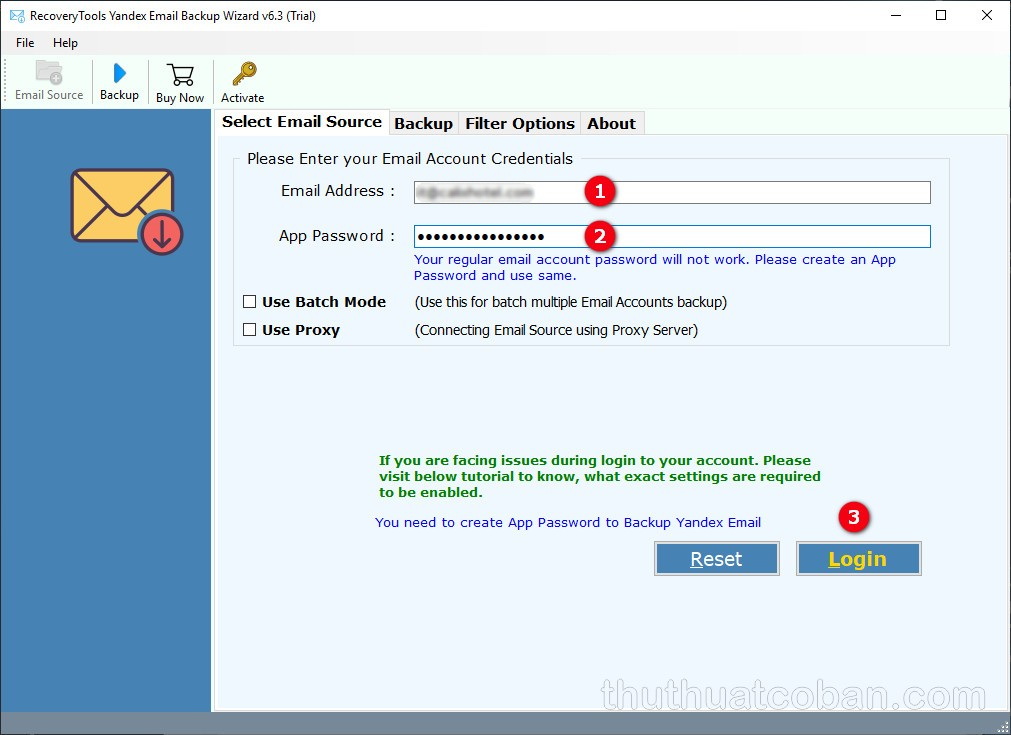The height and width of the screenshot is (735, 1011).
Task: Switch to the Backup tab
Action: pos(423,123)
